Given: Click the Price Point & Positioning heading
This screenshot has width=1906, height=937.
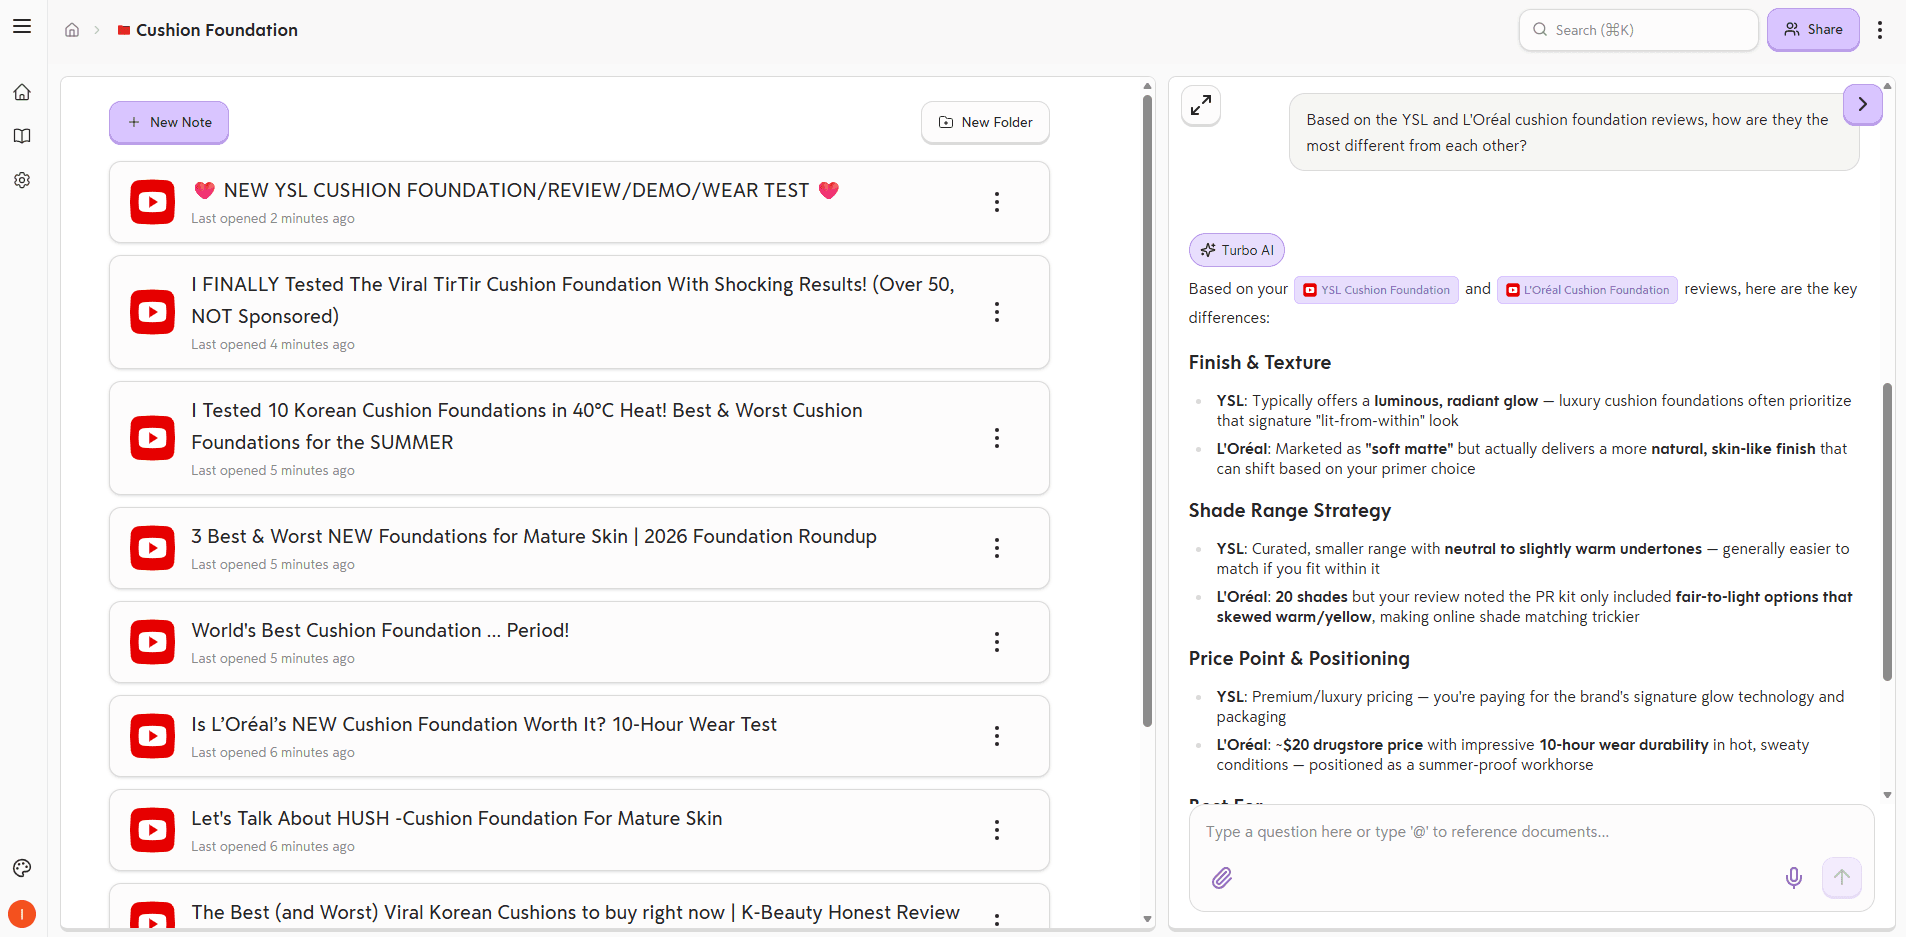Looking at the screenshot, I should point(1299,658).
